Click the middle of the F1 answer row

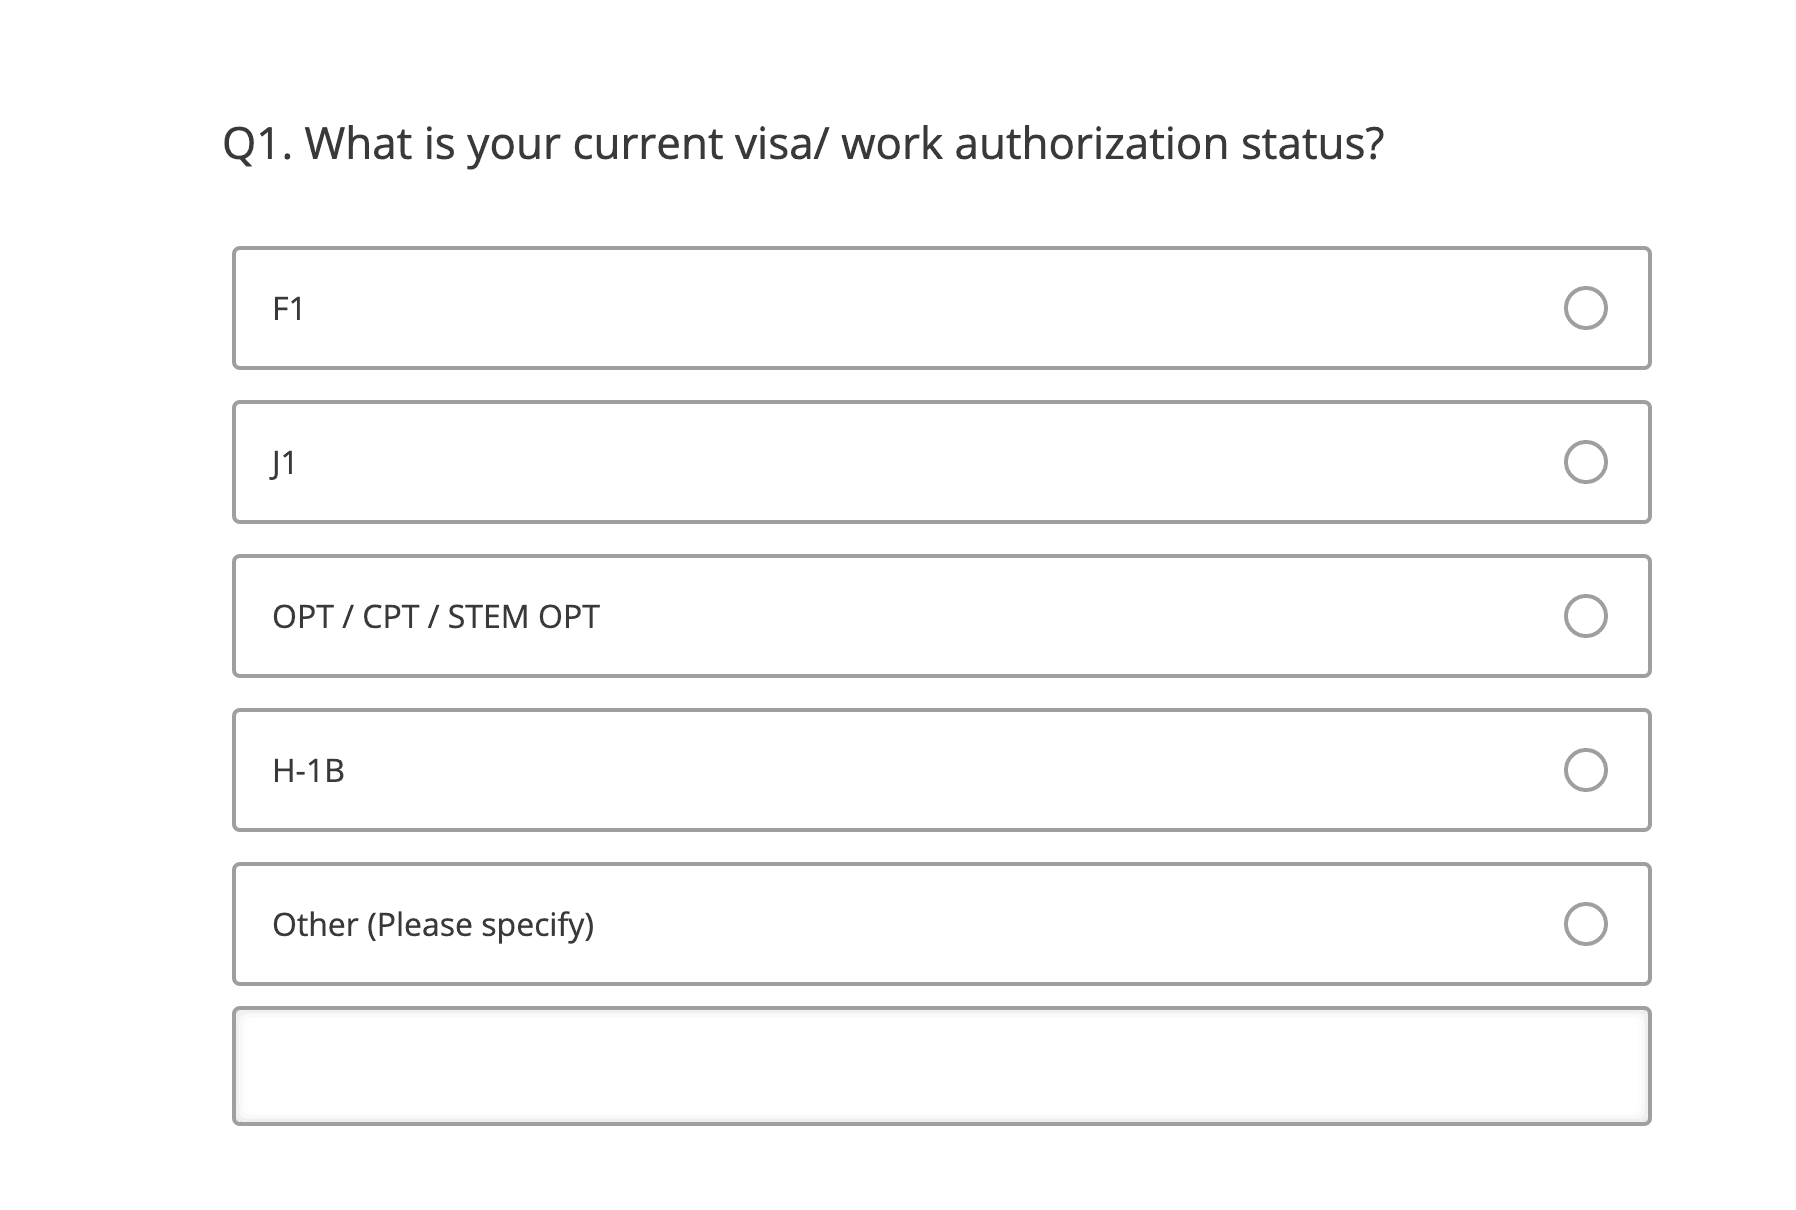click(x=941, y=308)
